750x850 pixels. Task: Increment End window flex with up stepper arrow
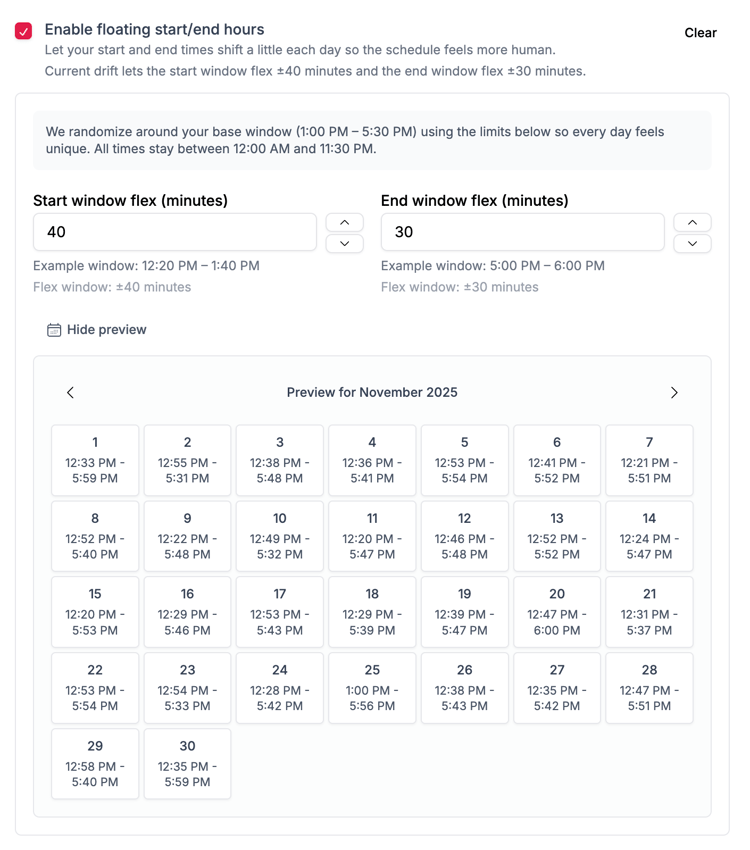[x=692, y=222]
